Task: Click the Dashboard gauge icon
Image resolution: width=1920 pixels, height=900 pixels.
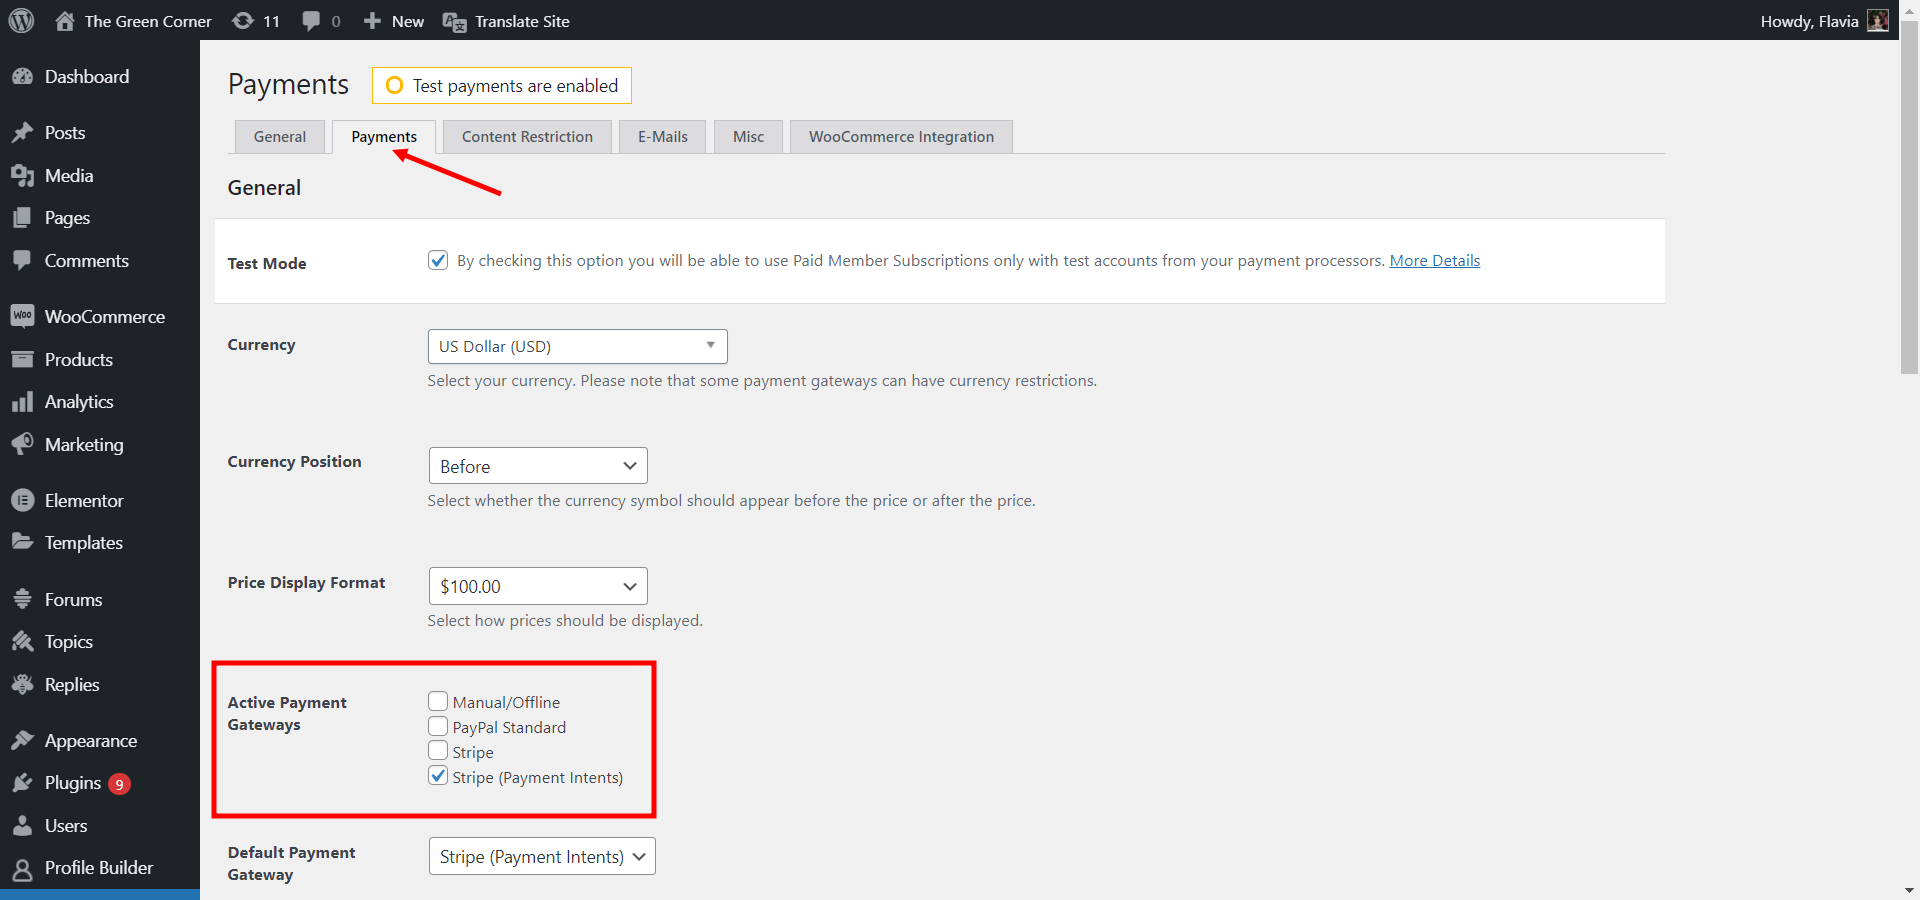Action: 22,77
